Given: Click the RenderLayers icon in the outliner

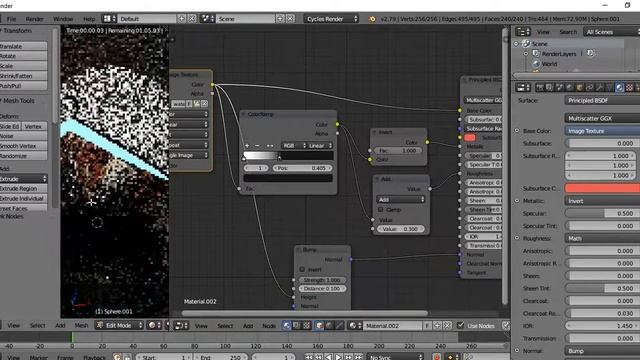Looking at the screenshot, I should click(536, 53).
